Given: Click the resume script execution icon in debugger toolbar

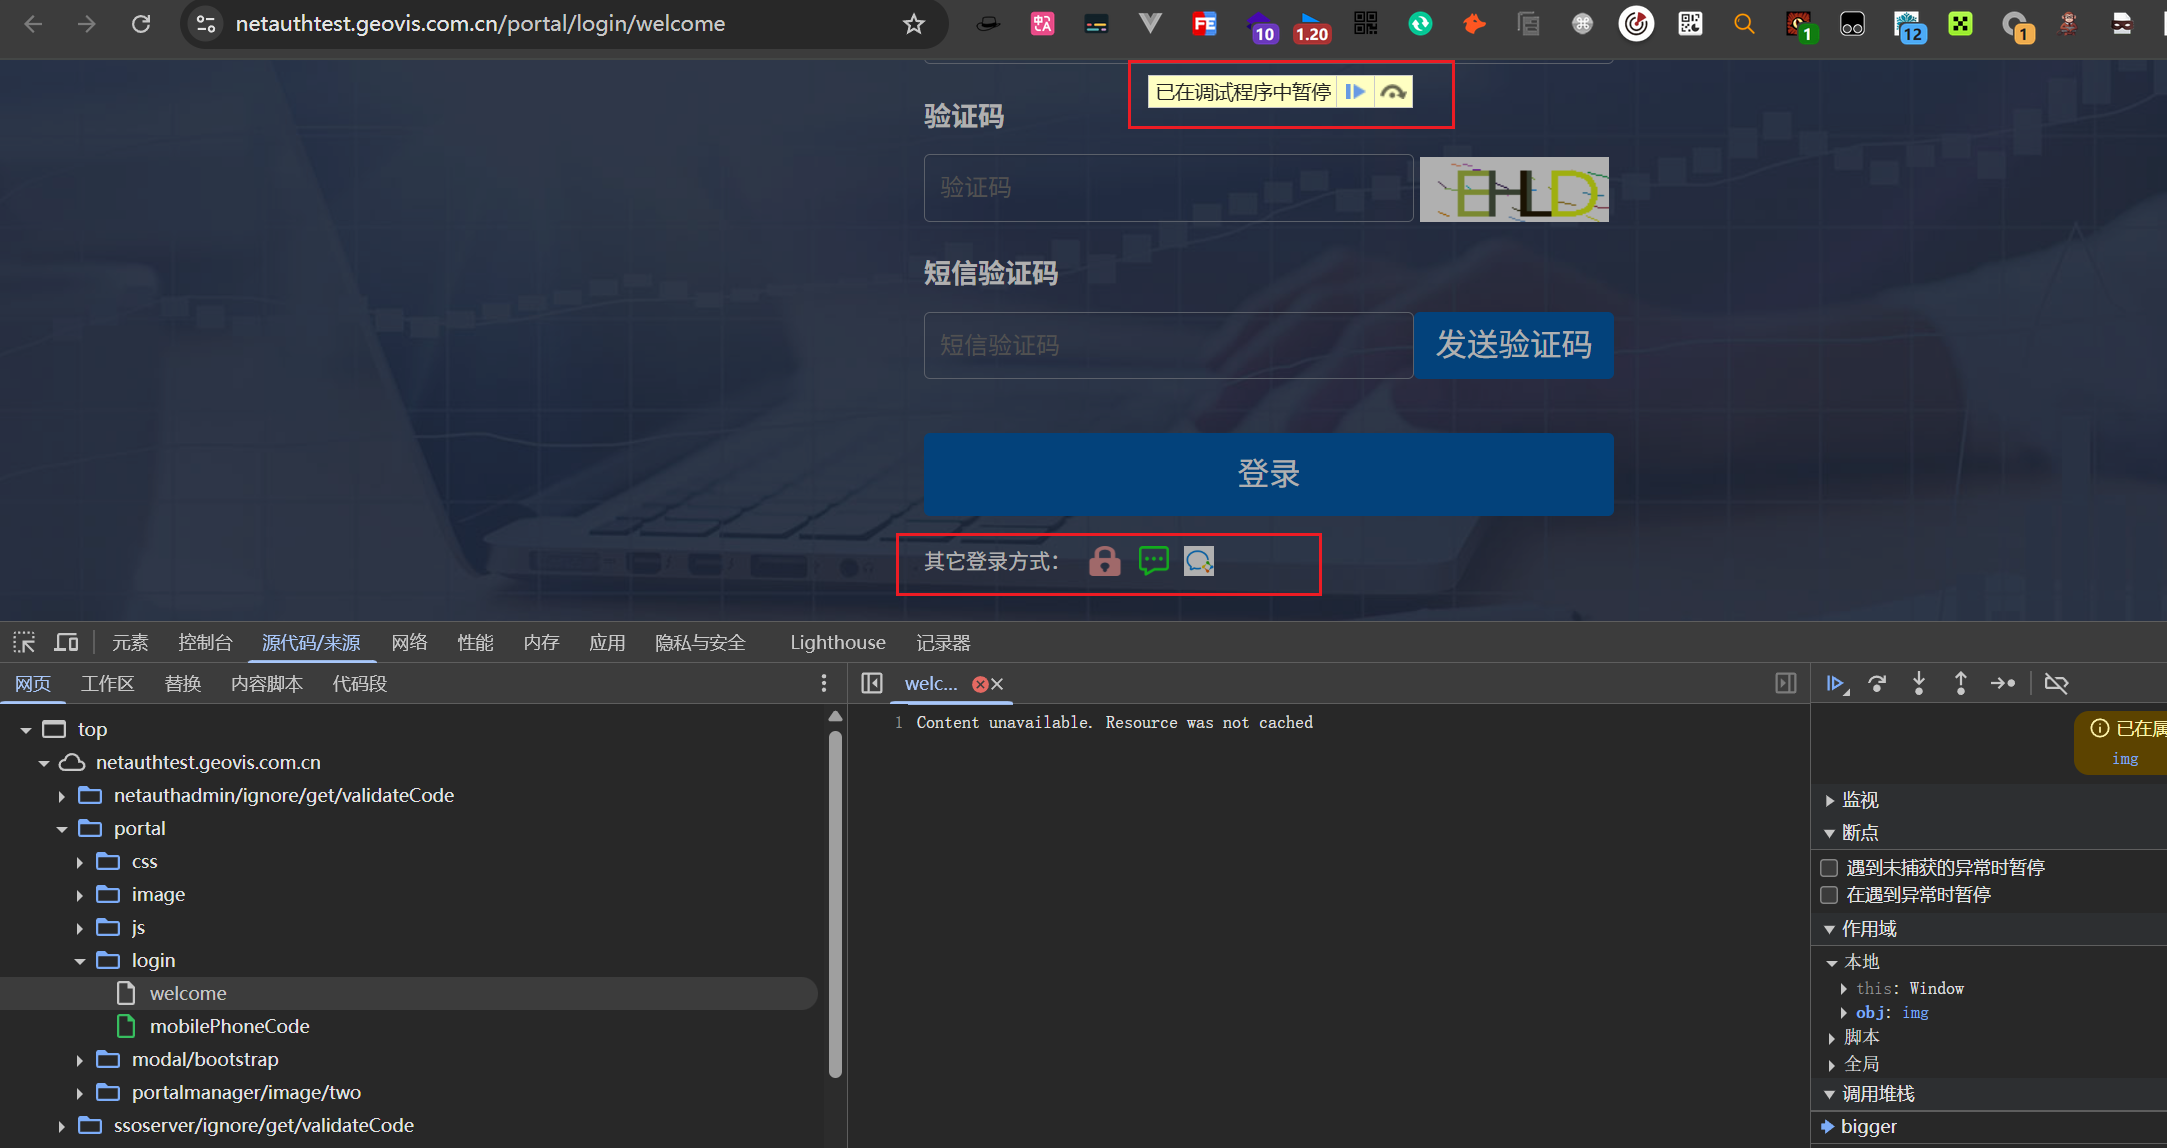Looking at the screenshot, I should coord(1835,684).
